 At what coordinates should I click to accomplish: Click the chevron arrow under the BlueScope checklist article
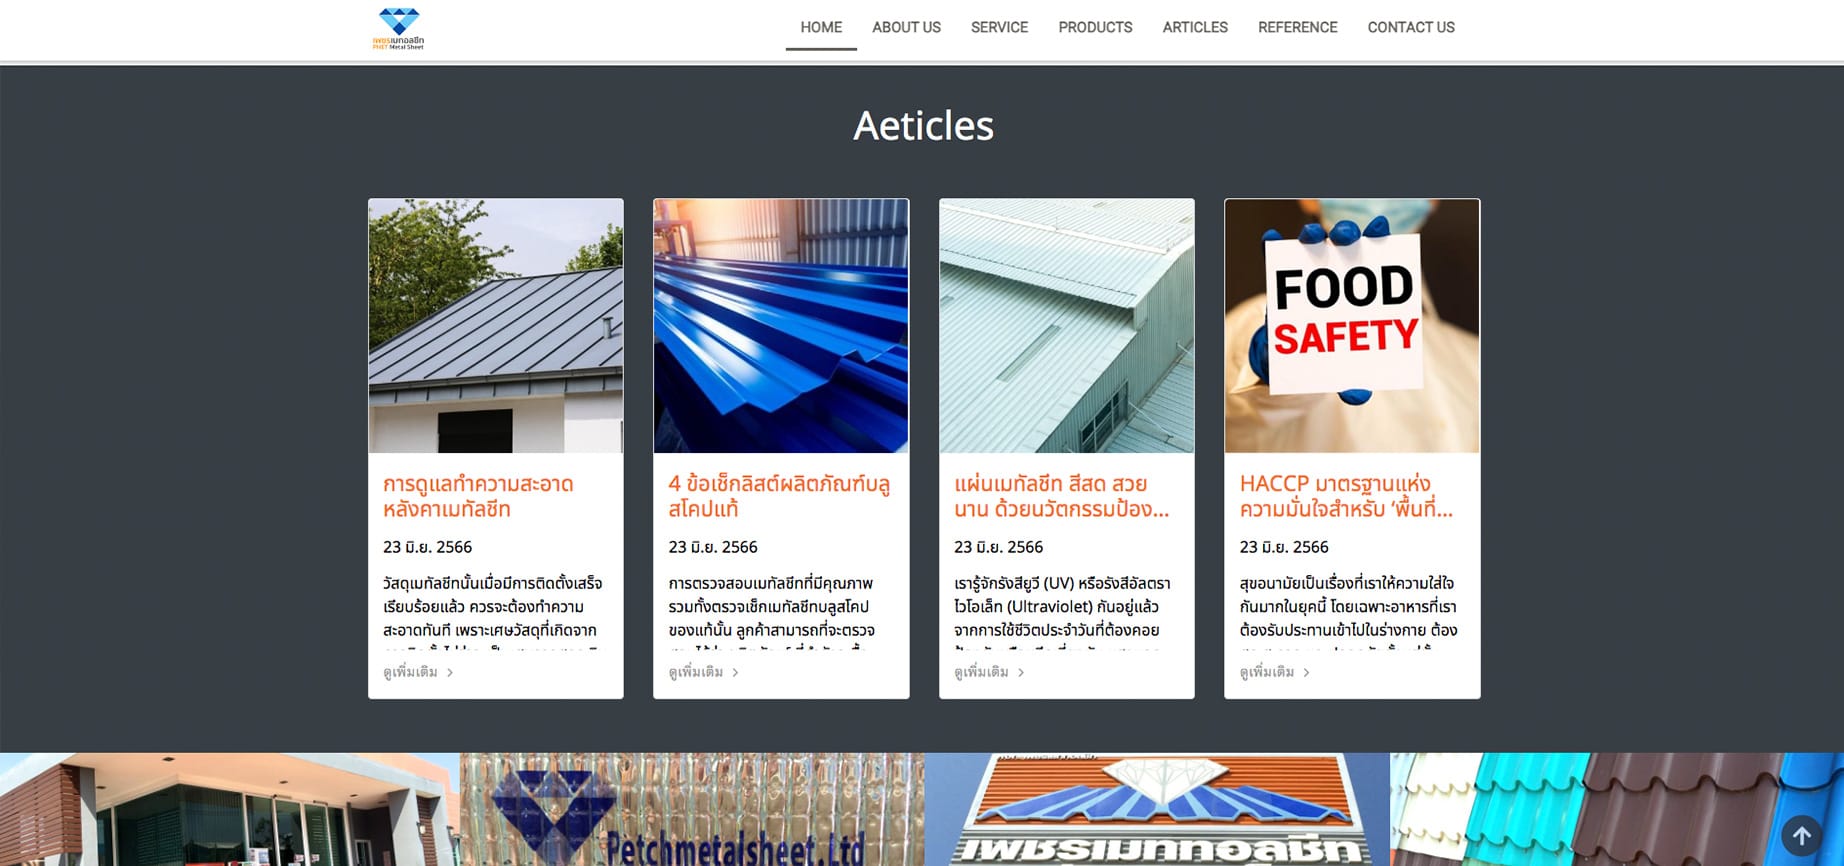point(735,673)
